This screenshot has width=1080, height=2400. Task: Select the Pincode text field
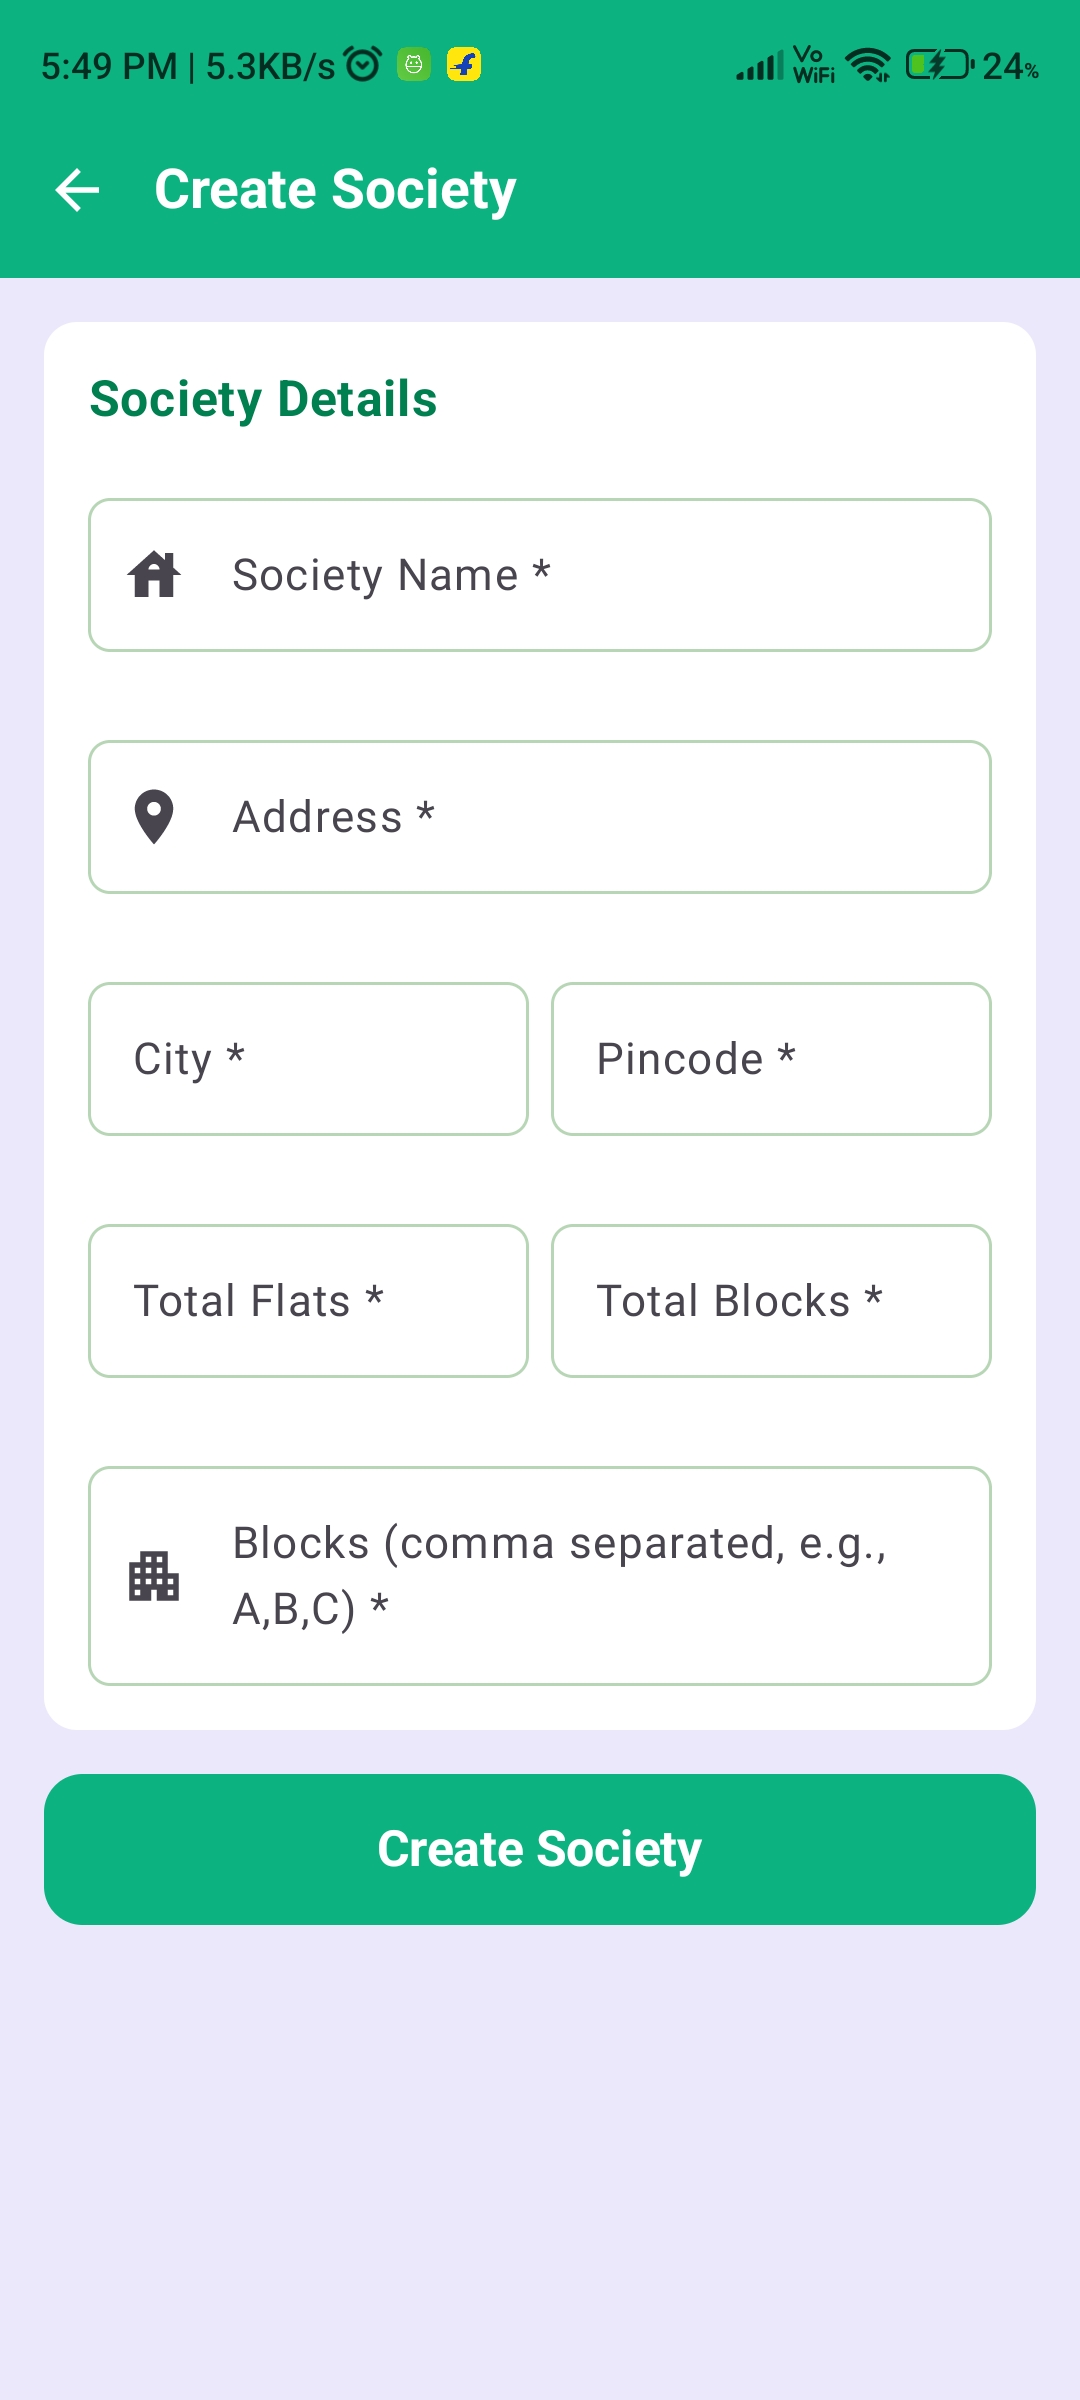(771, 1059)
